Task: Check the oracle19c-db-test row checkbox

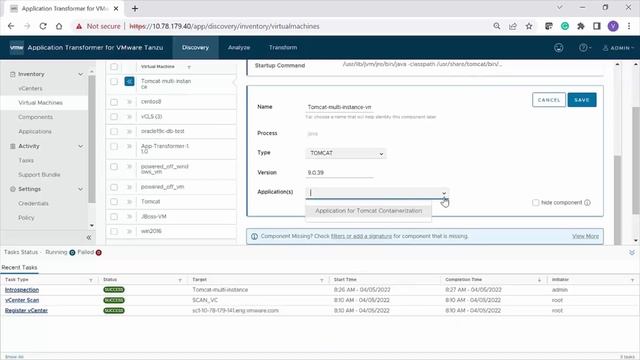Action: point(114,131)
